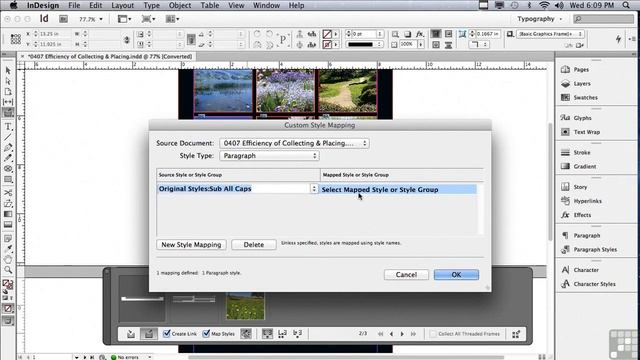
Task: Select the Selection tool arrow
Action: 8,71
